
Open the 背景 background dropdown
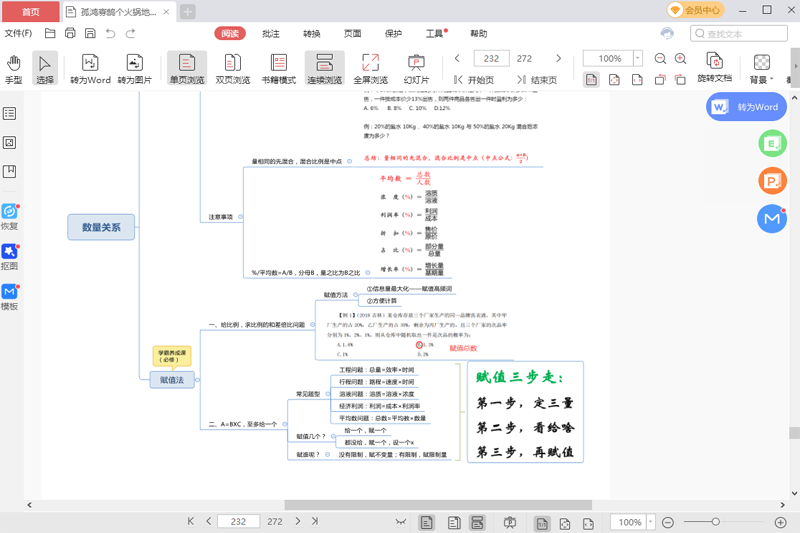pos(762,68)
